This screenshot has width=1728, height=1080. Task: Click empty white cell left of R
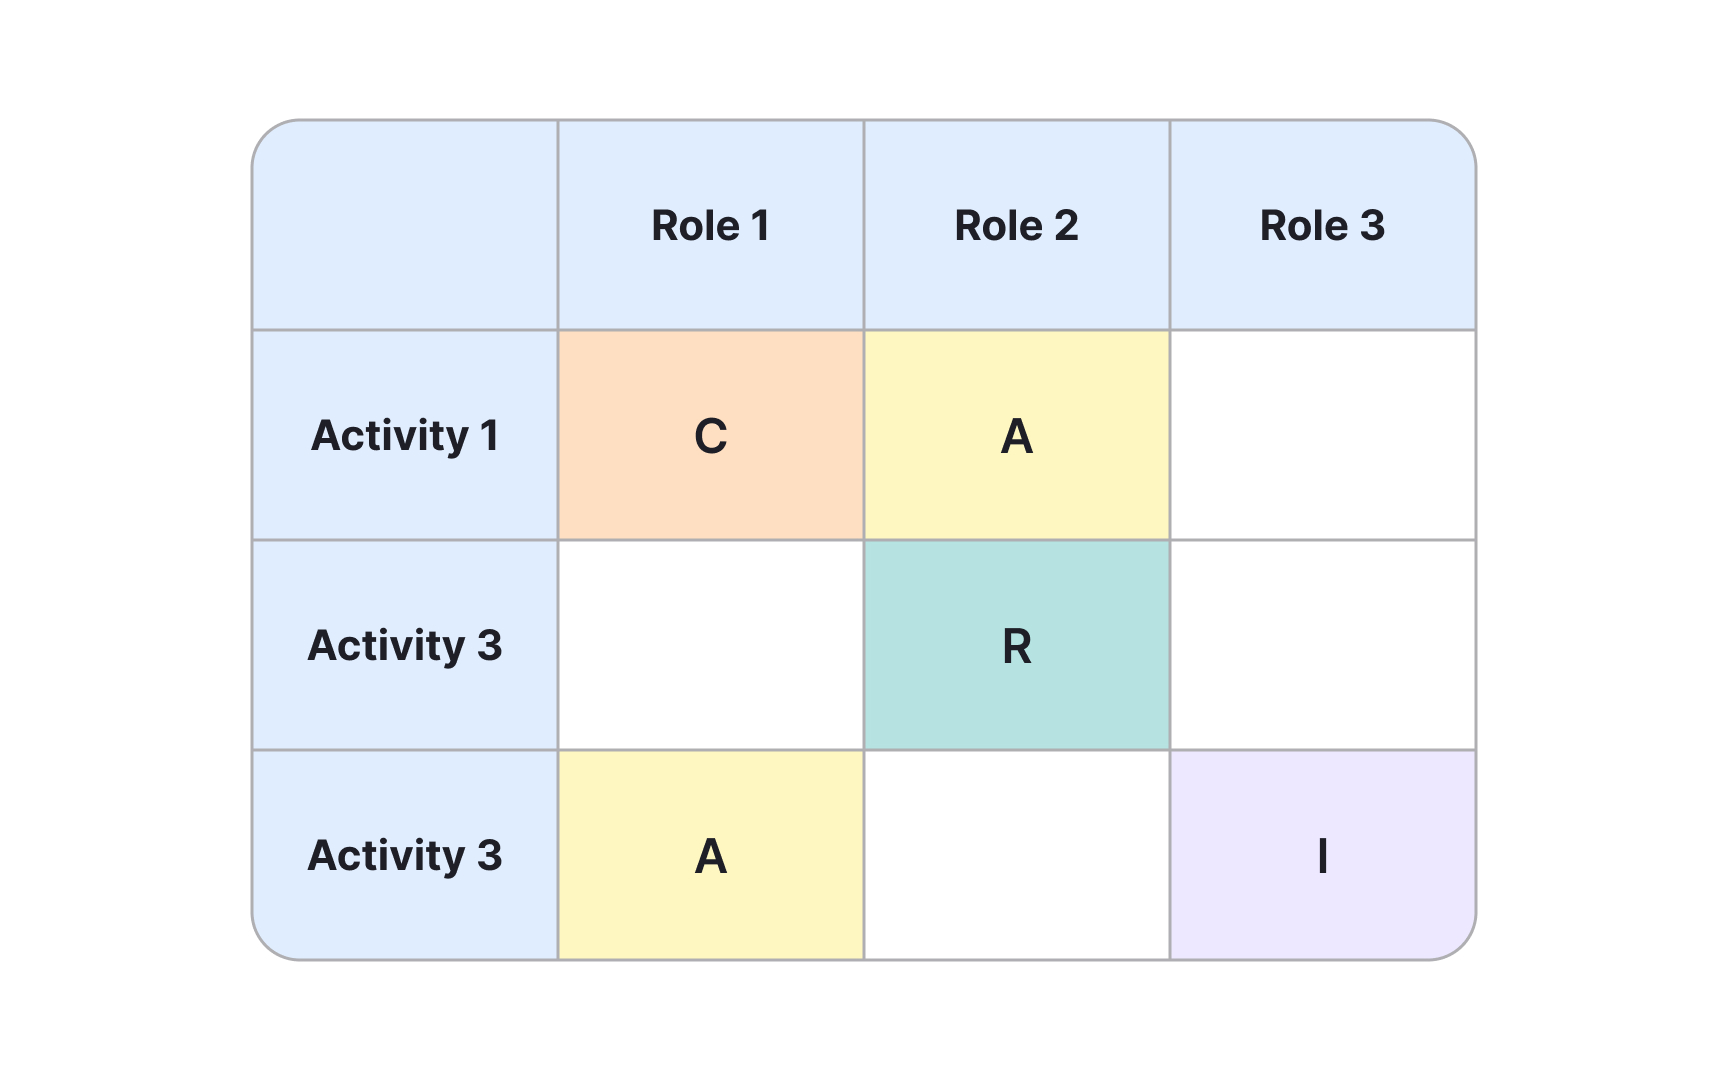point(710,646)
